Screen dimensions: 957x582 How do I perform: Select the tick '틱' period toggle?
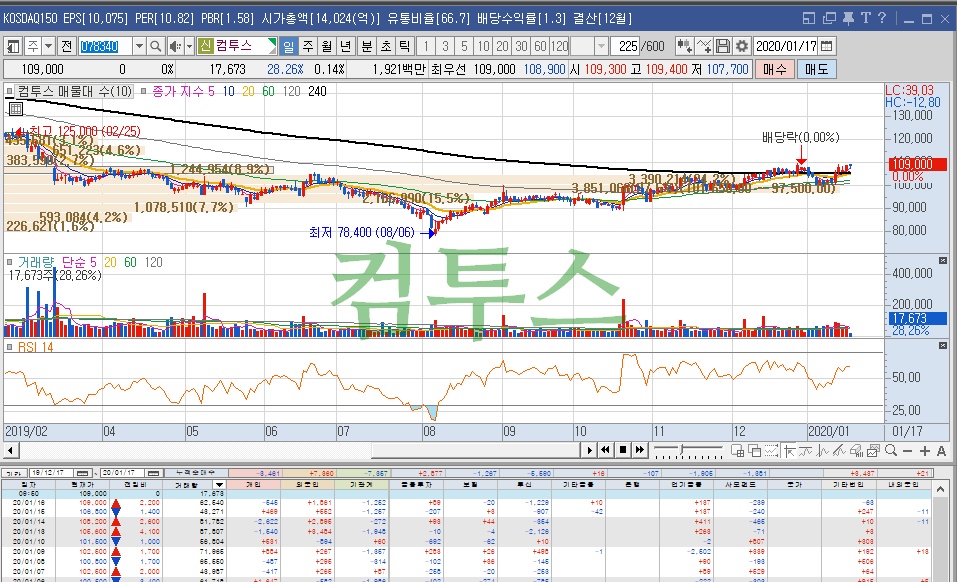[405, 46]
